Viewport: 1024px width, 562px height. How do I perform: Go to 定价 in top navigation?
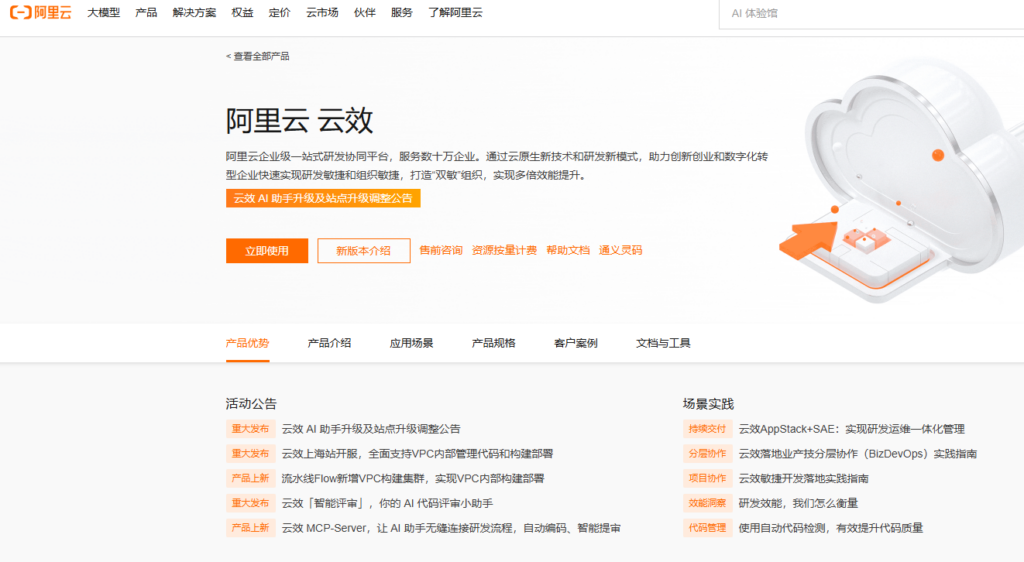pos(279,12)
